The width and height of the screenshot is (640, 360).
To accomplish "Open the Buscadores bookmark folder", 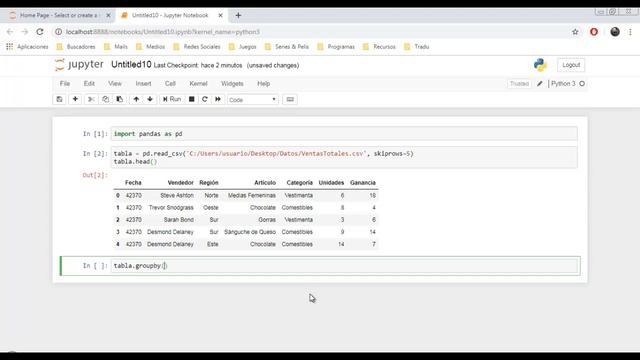I will pyautogui.click(x=76, y=47).
